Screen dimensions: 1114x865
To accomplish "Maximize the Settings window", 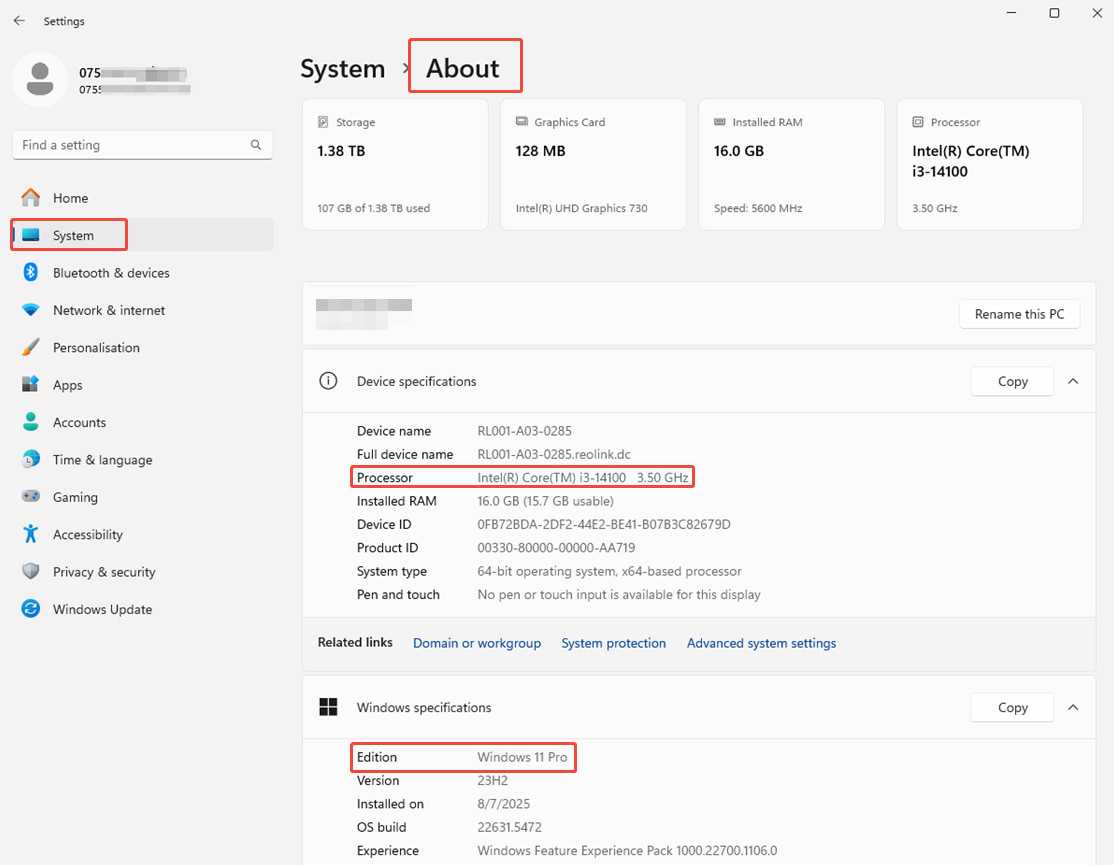I will pos(1054,13).
